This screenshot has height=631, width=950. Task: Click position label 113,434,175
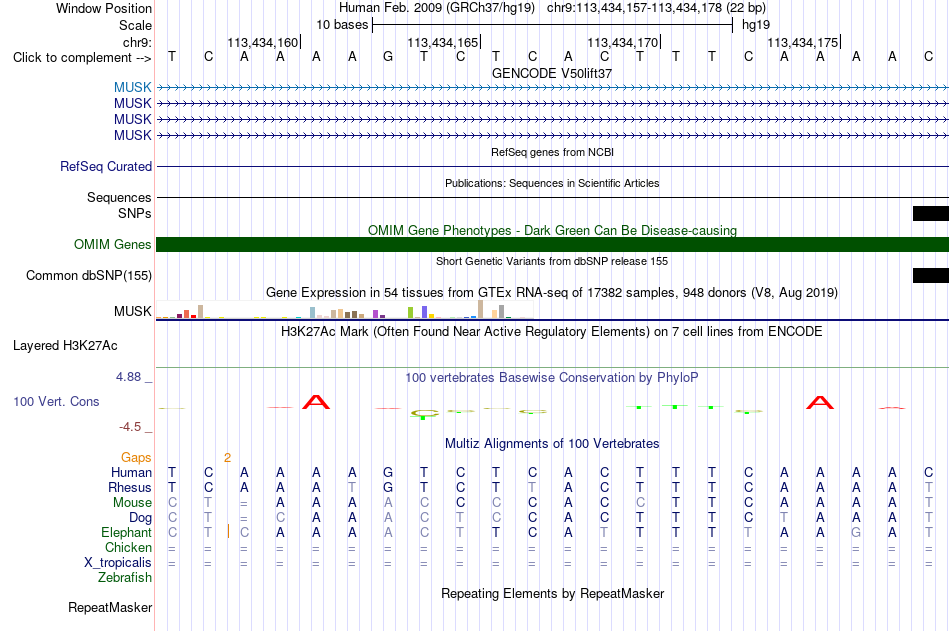coord(803,42)
